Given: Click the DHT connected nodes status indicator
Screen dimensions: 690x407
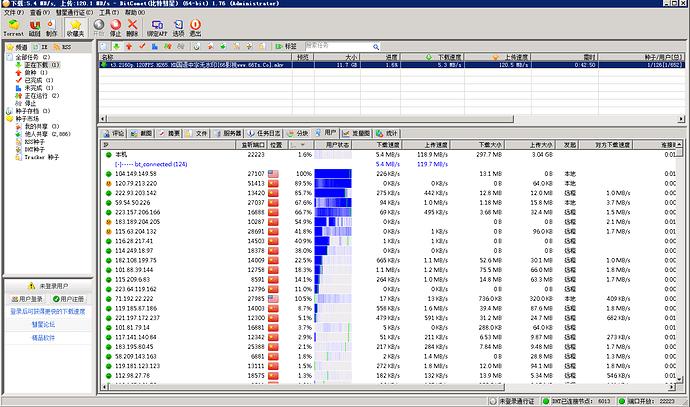Looking at the screenshot, I should pos(577,401).
